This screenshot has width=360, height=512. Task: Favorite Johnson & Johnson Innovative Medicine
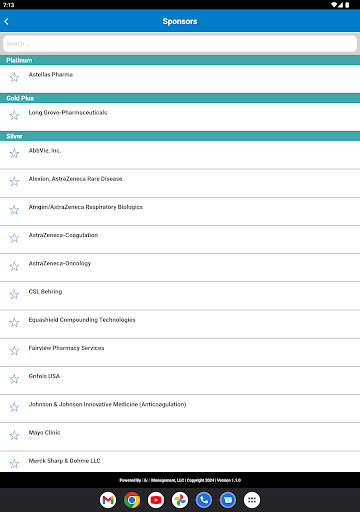coord(14,407)
